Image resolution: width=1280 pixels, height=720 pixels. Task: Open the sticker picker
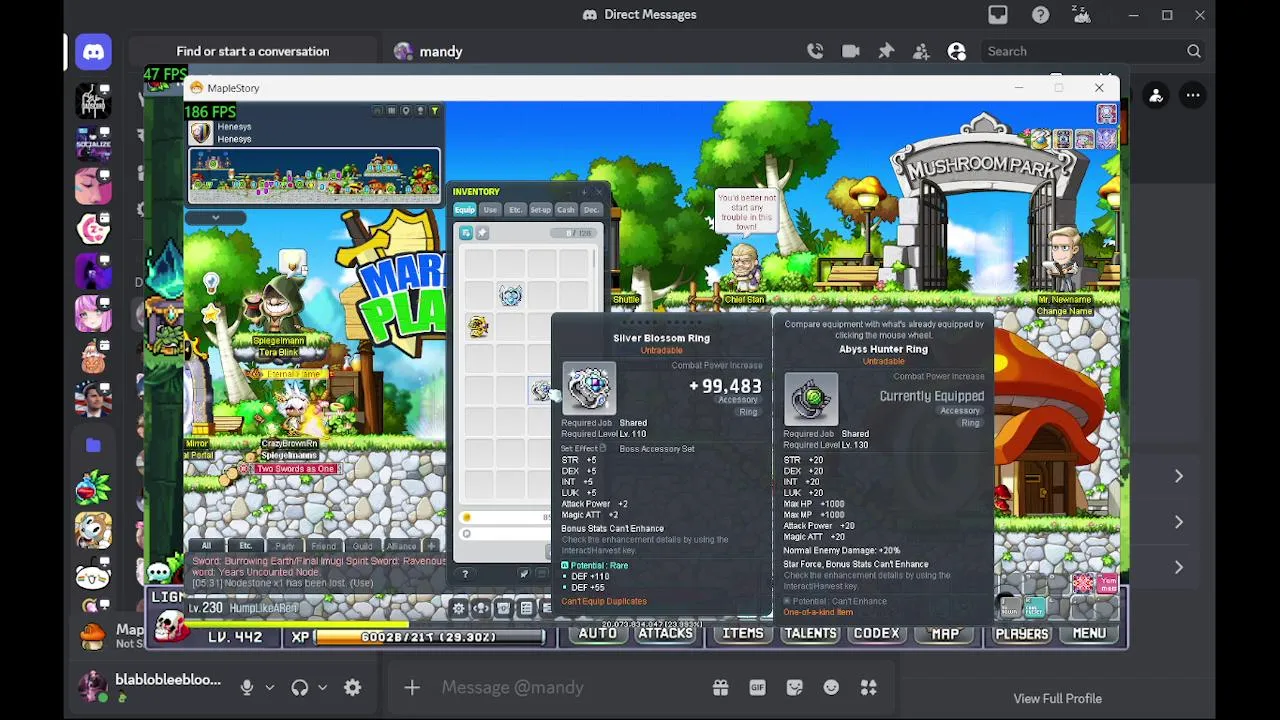[x=794, y=688]
